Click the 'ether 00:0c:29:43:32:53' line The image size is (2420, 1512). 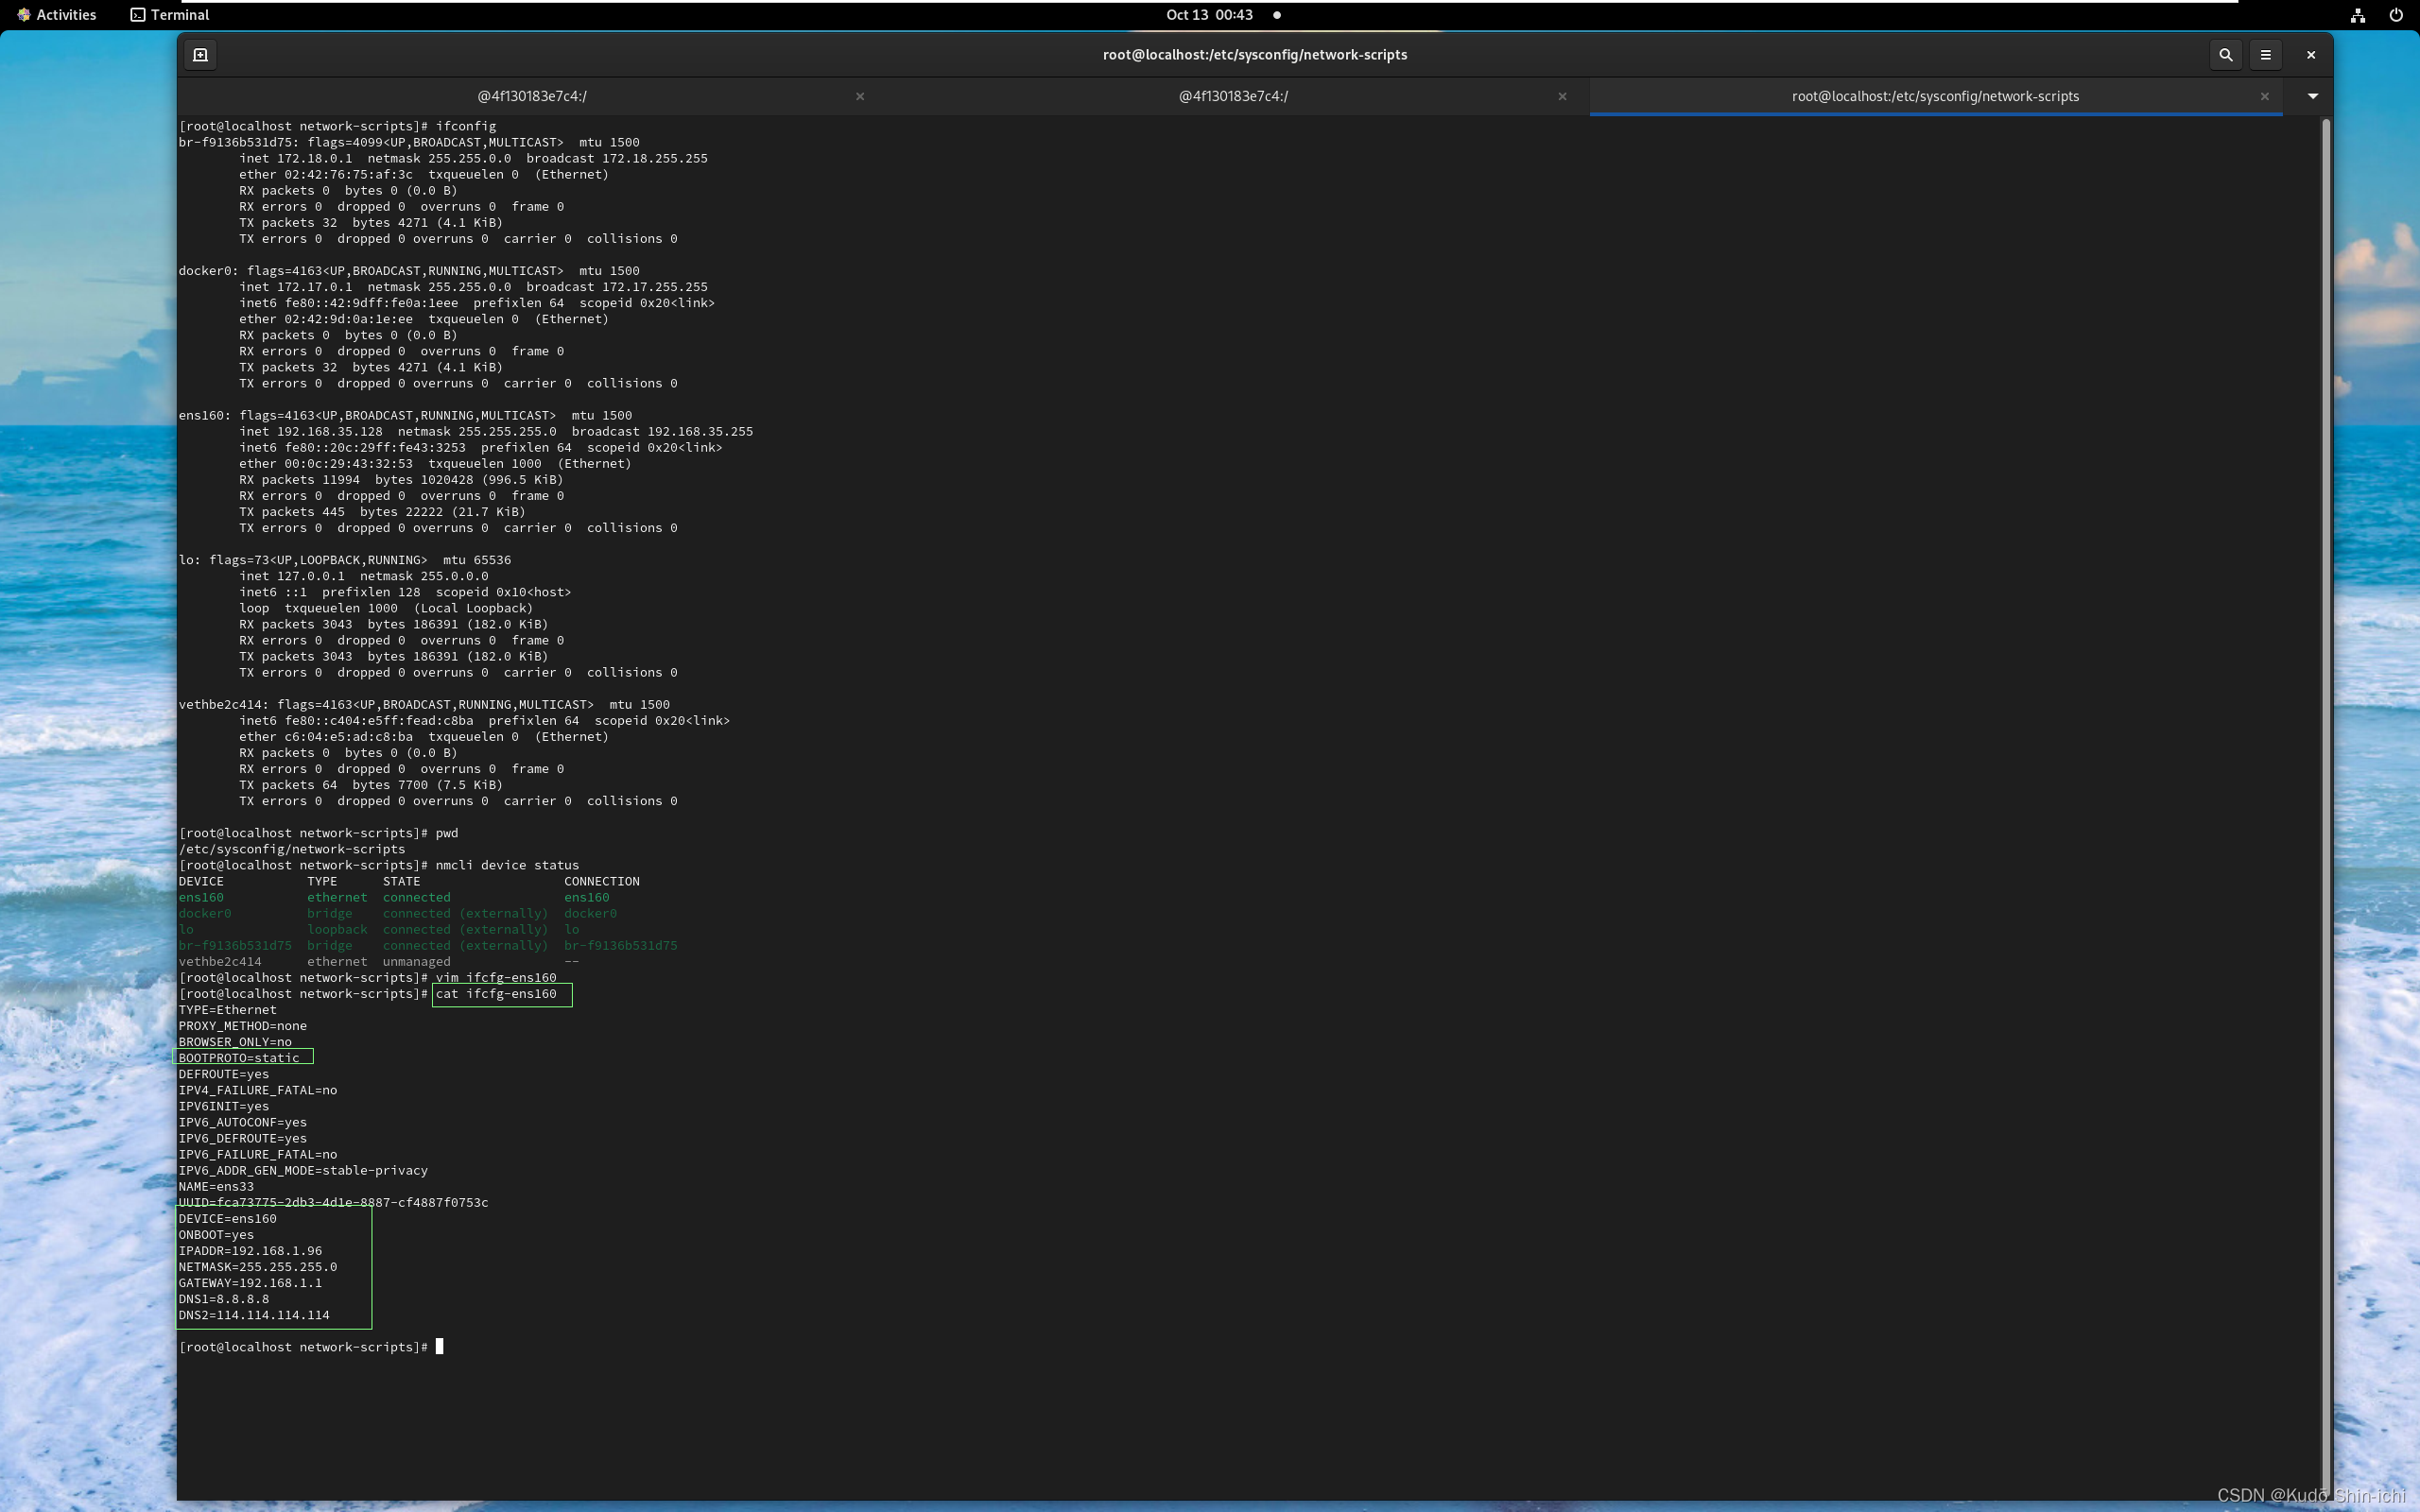(435, 464)
